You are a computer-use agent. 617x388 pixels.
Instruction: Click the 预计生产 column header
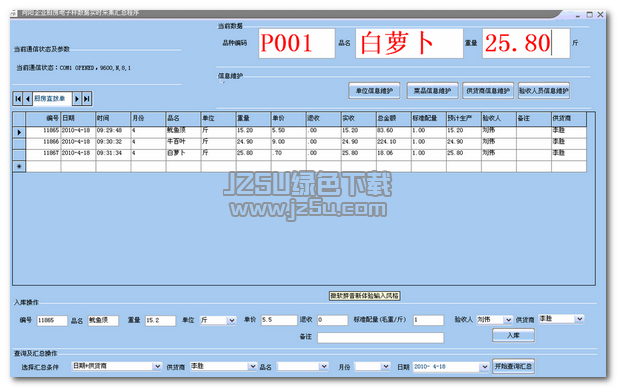[464, 118]
